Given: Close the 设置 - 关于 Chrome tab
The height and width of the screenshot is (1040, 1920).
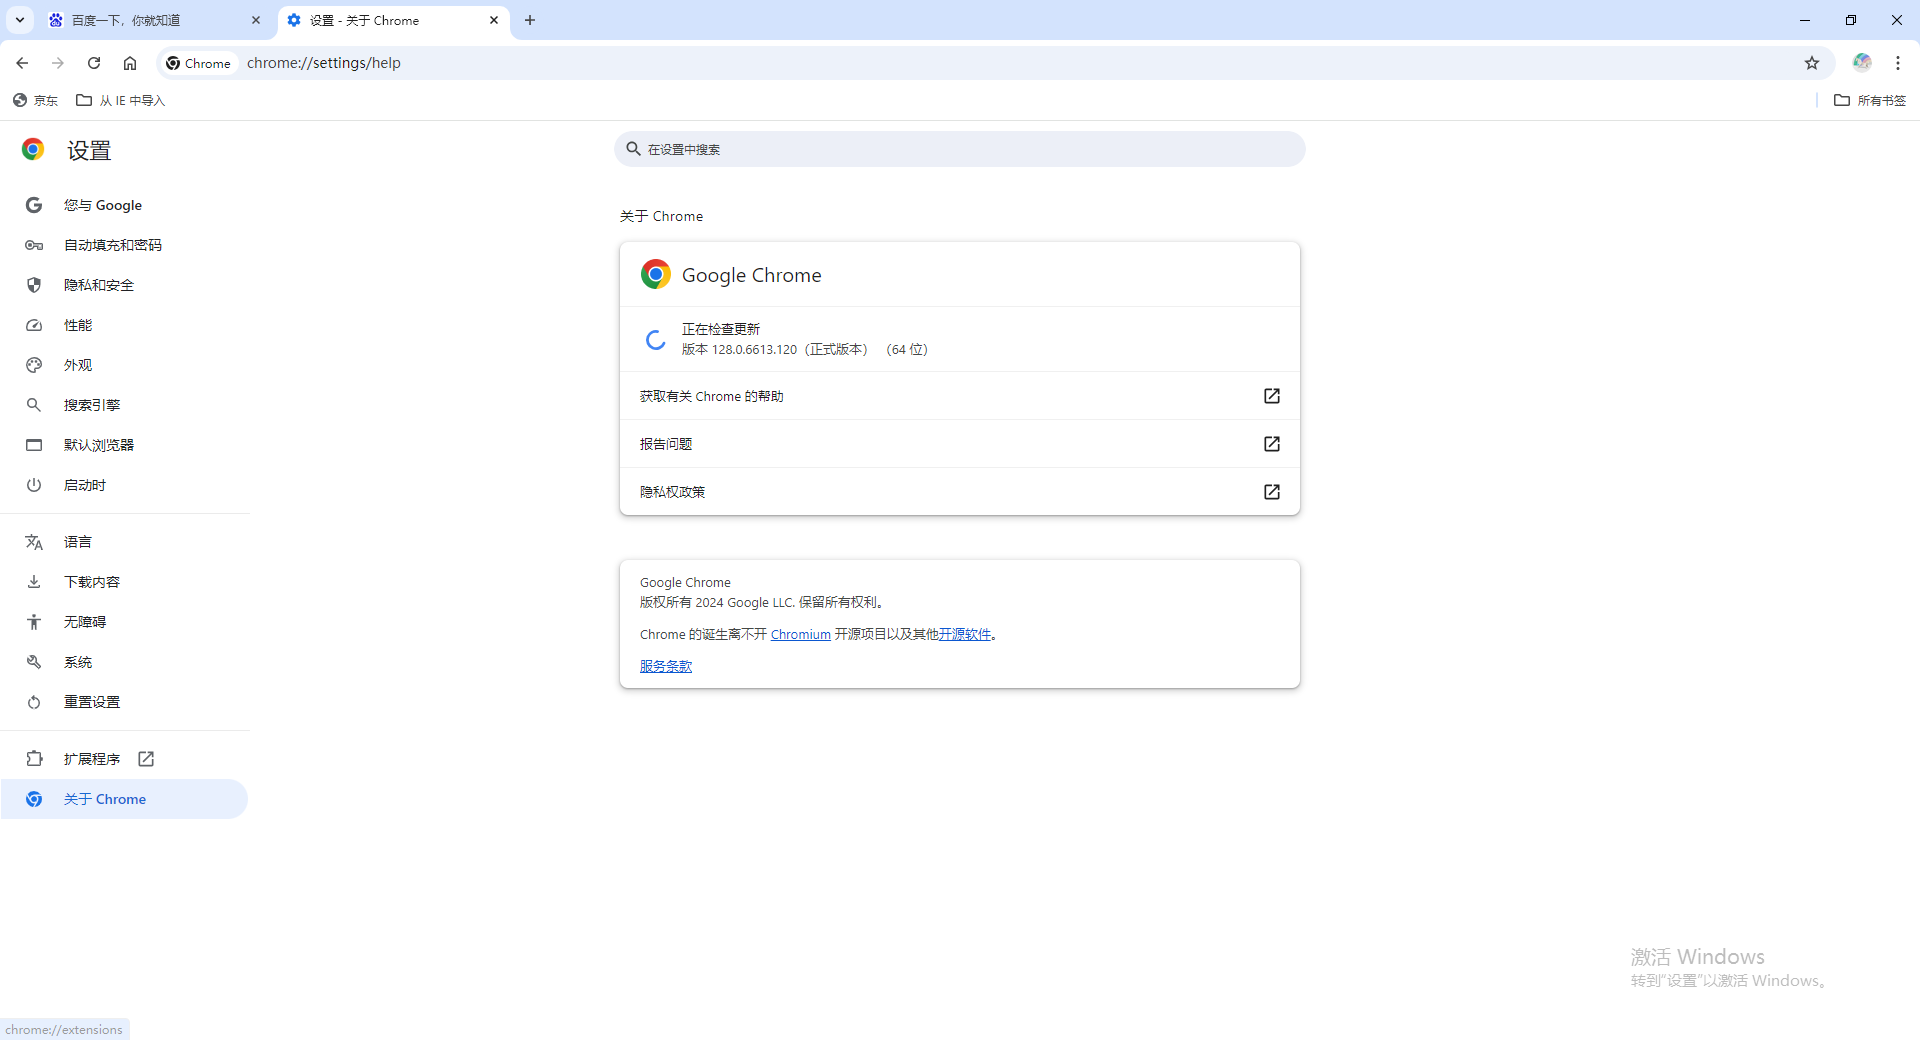Looking at the screenshot, I should (x=494, y=20).
